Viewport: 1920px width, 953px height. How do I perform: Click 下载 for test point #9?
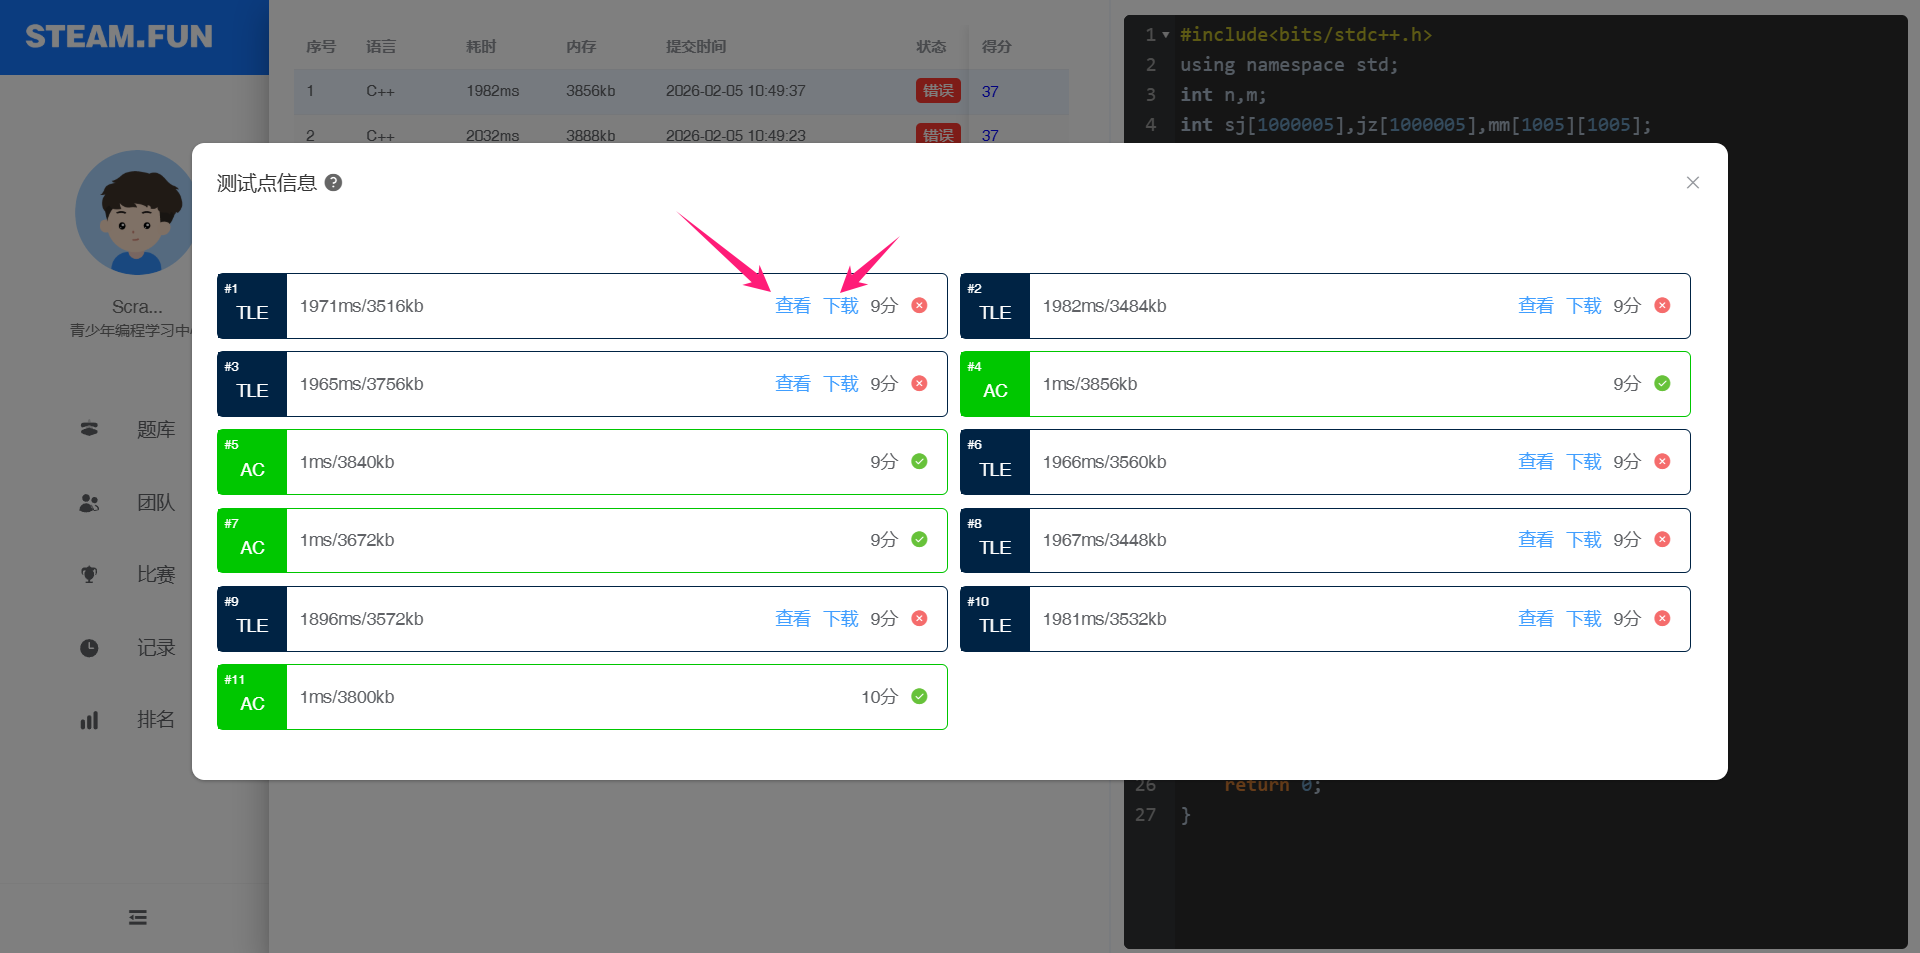coord(841,619)
